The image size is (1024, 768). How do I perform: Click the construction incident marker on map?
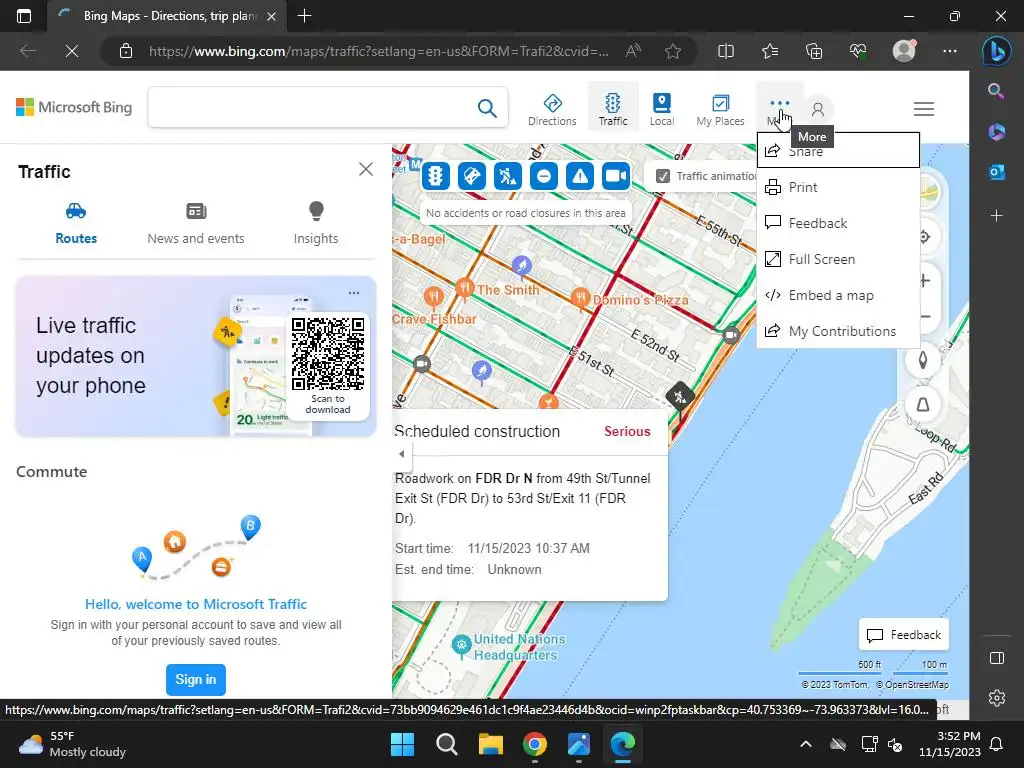click(x=680, y=396)
